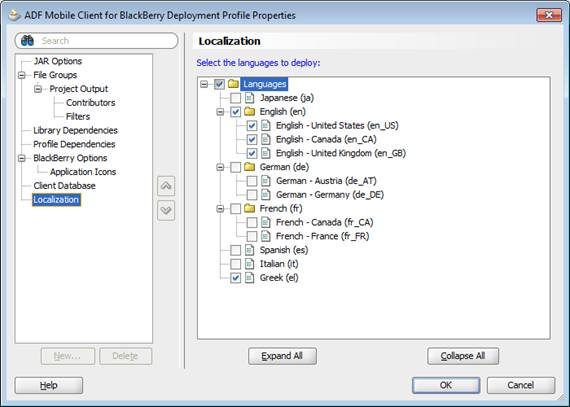Open Profile Dependencies page
Image resolution: width=570 pixels, height=407 pixels.
(74, 144)
